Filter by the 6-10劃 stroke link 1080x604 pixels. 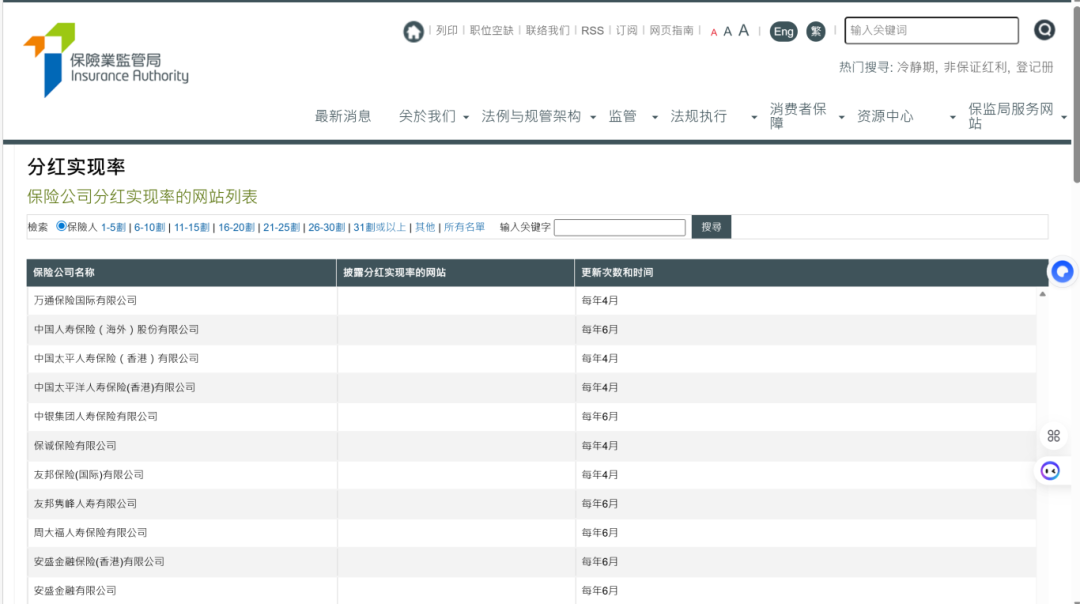point(149,227)
